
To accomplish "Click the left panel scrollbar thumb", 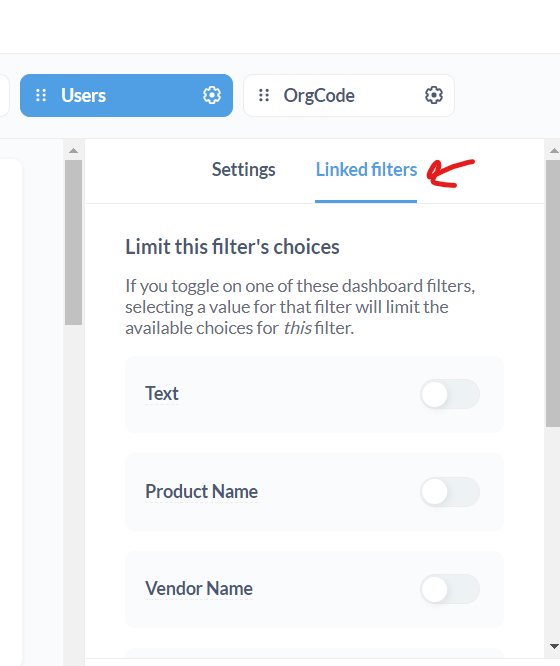I will pyautogui.click(x=74, y=243).
